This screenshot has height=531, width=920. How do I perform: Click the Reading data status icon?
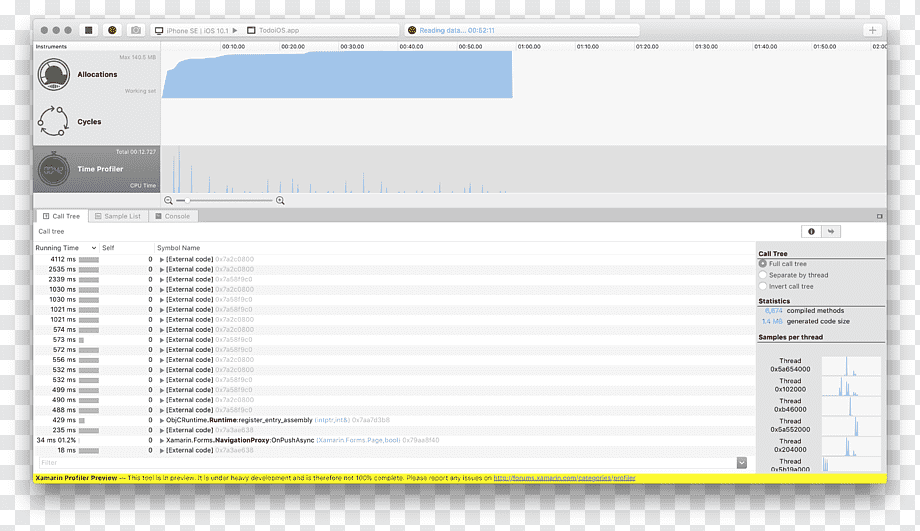click(412, 31)
